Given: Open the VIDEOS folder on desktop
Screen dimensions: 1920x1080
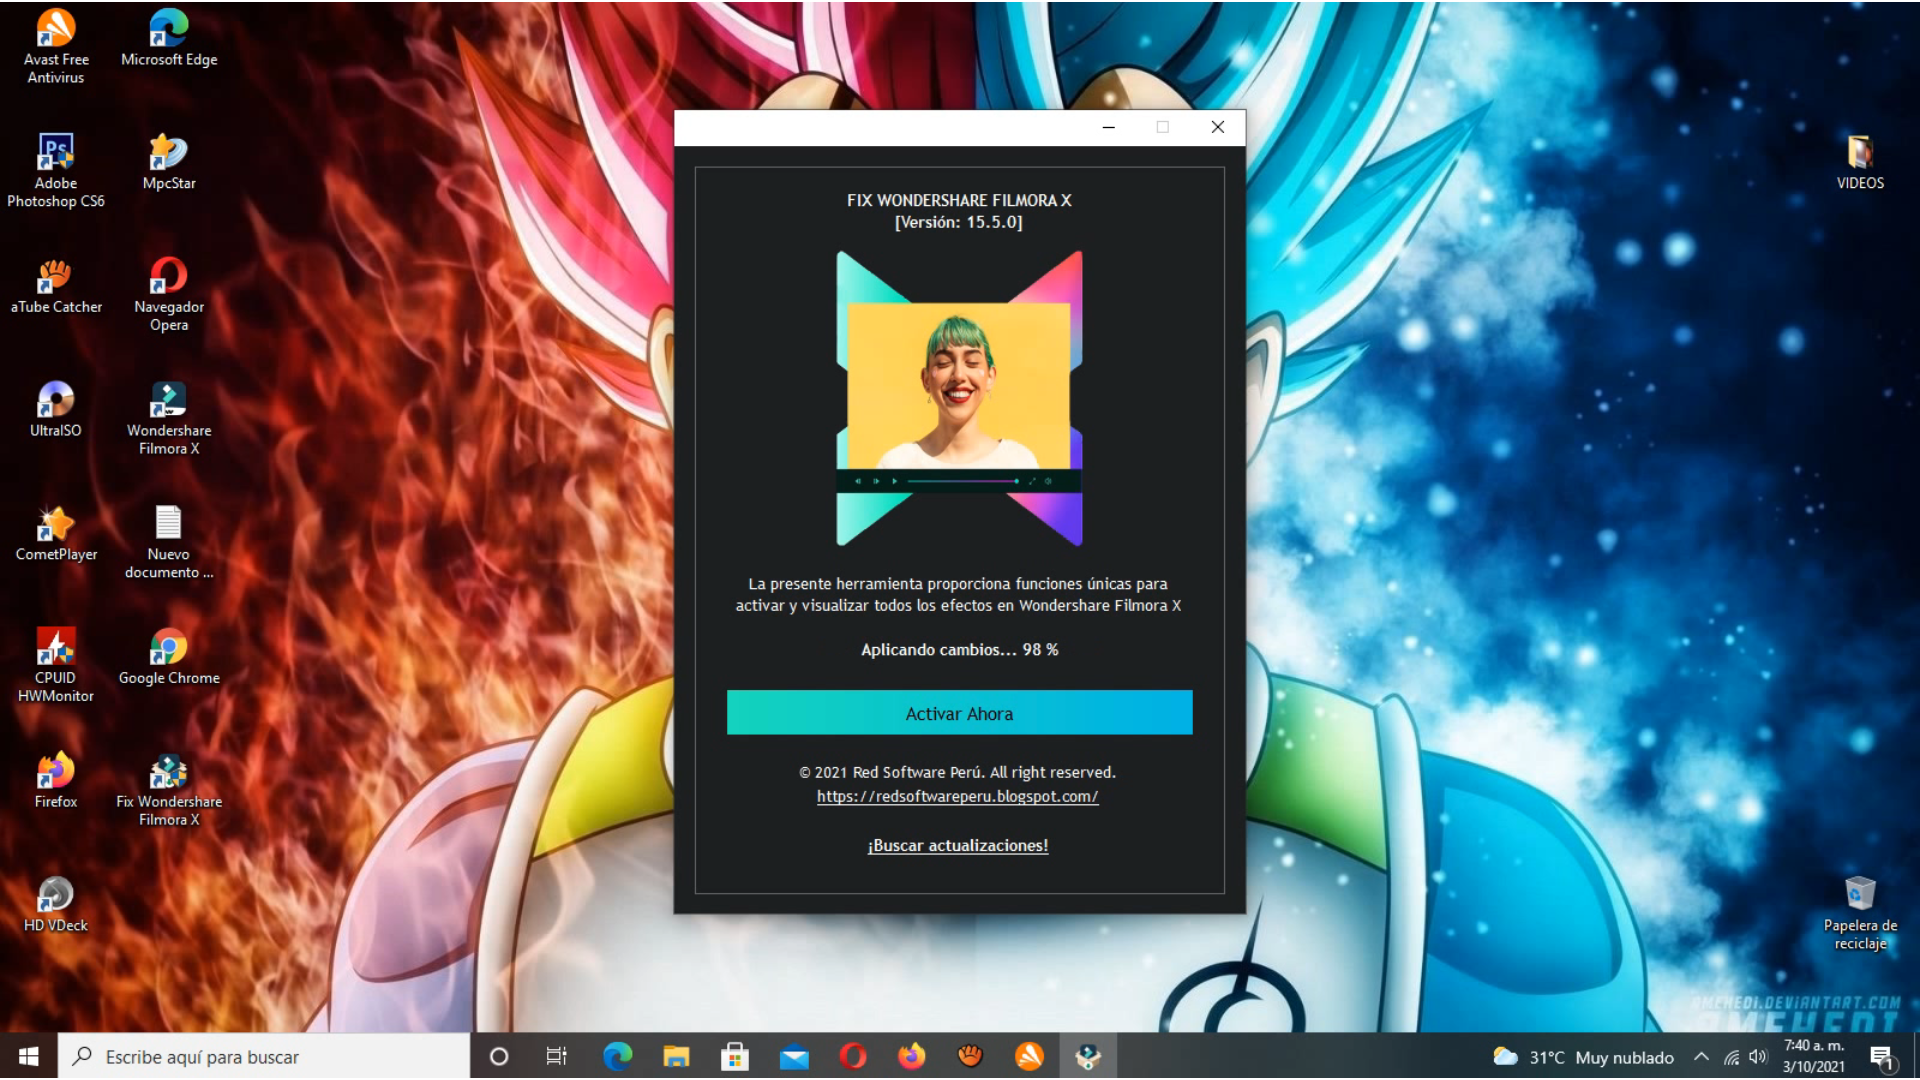Looking at the screenshot, I should coord(1859,153).
